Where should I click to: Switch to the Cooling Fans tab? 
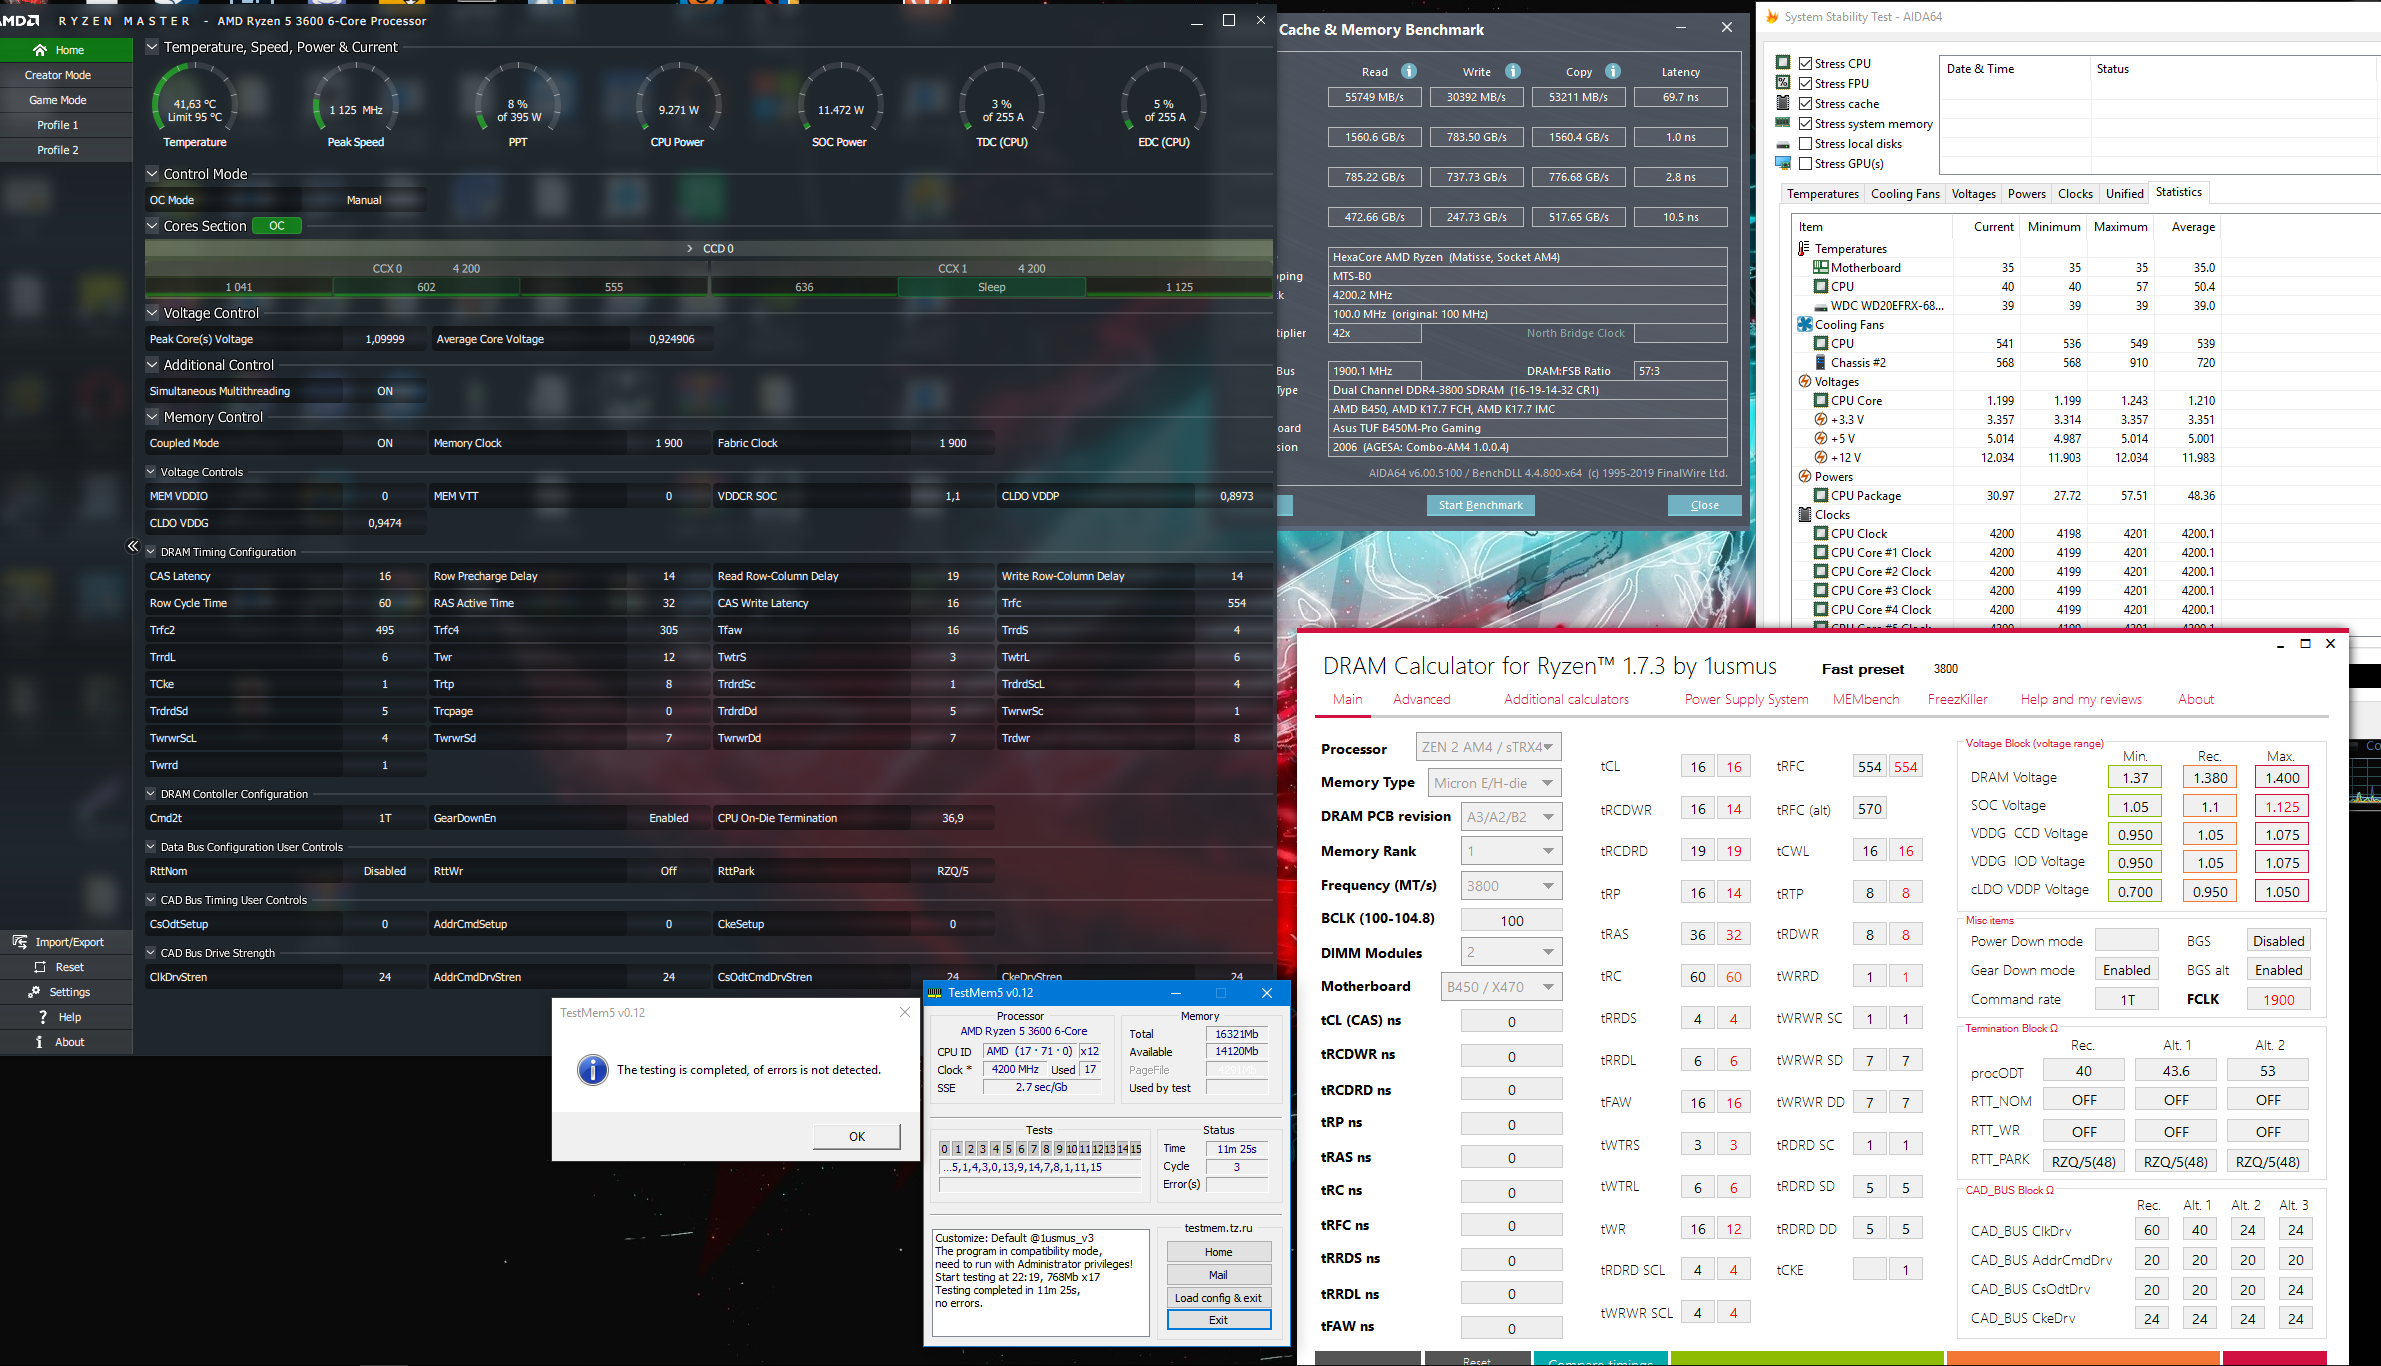click(1904, 194)
